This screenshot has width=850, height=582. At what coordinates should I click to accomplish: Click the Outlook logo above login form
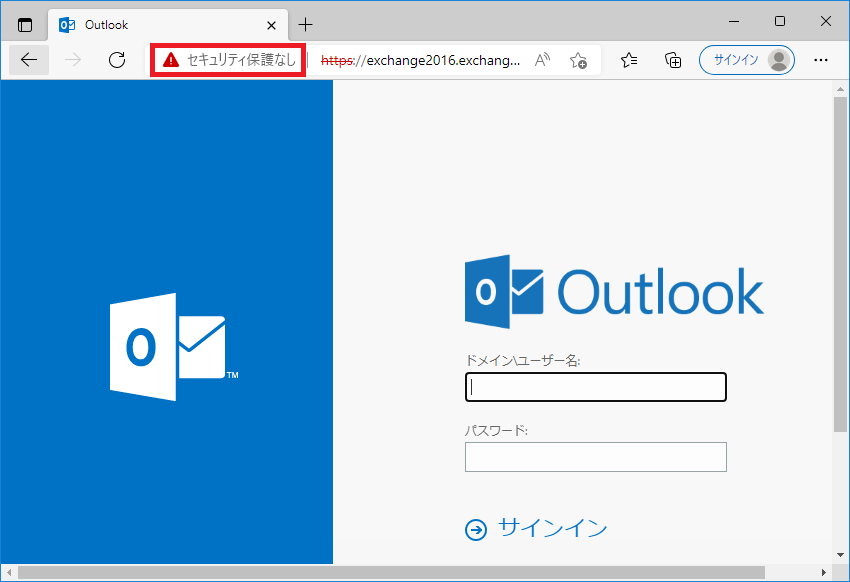pyautogui.click(x=614, y=292)
